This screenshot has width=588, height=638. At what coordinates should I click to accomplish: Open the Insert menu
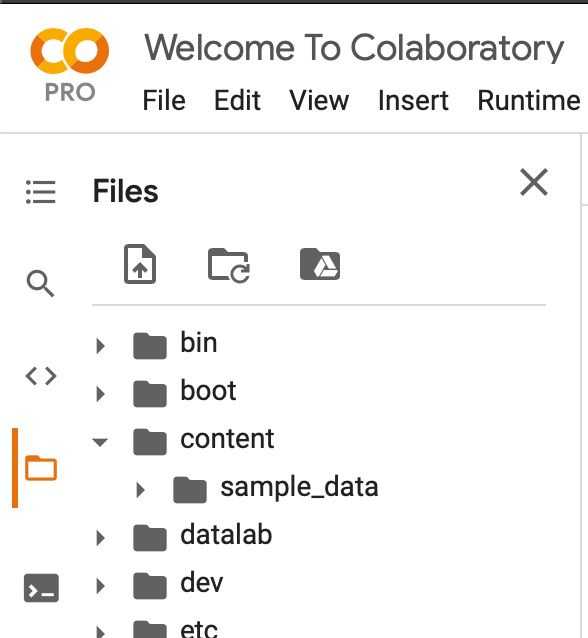(413, 101)
